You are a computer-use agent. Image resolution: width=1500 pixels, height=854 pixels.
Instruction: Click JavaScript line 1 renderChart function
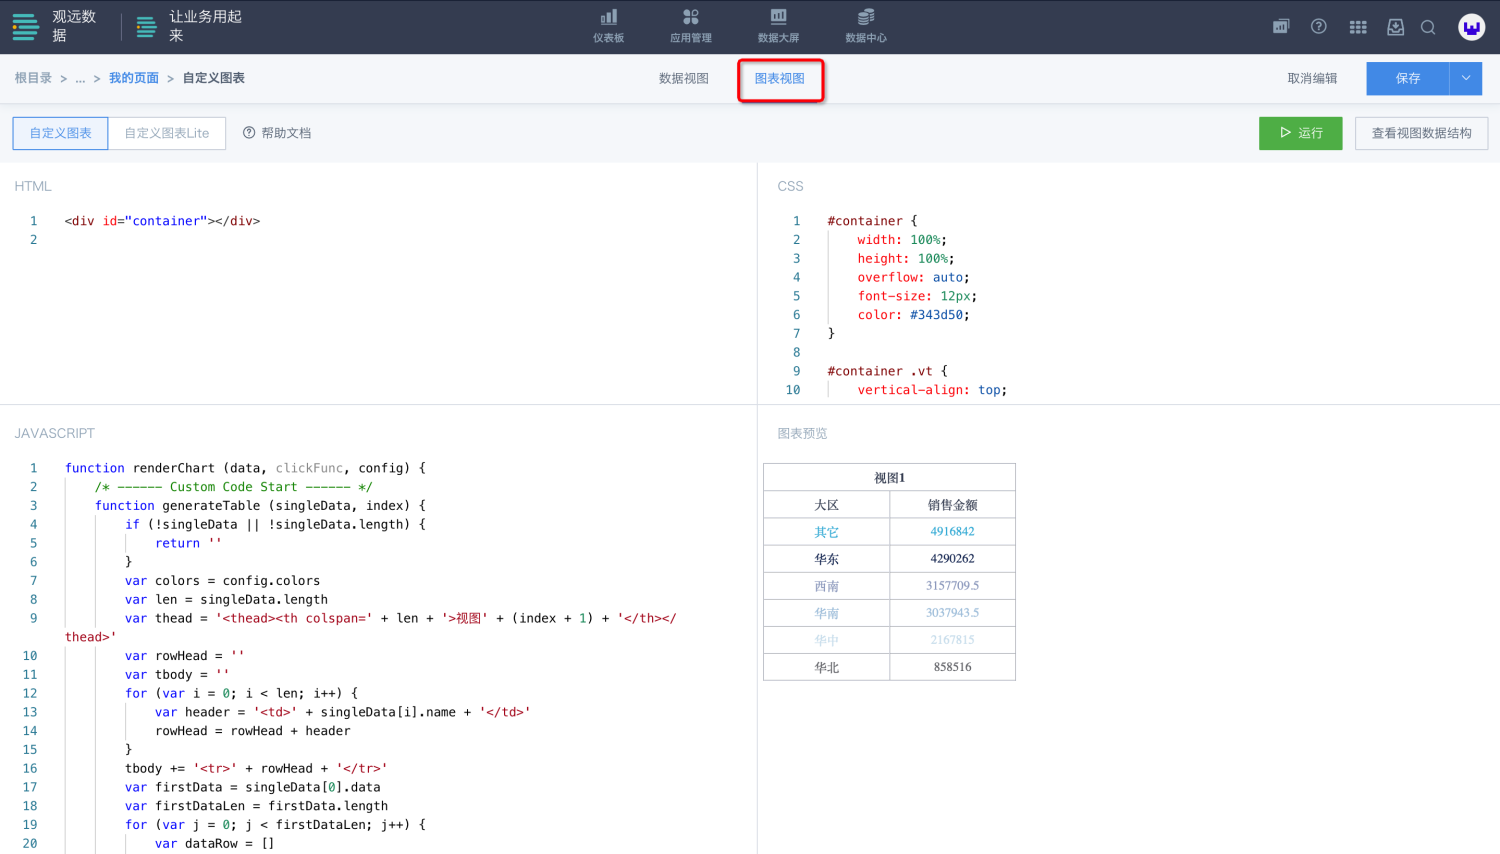245,468
